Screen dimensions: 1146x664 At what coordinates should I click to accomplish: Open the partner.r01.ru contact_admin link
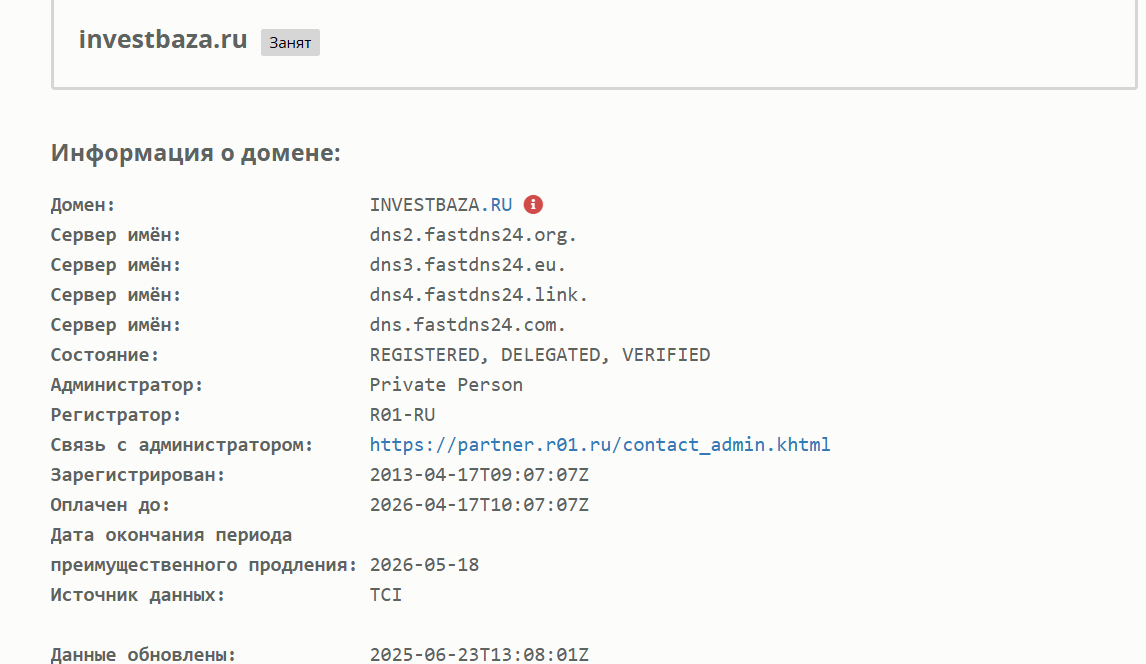tap(600, 445)
